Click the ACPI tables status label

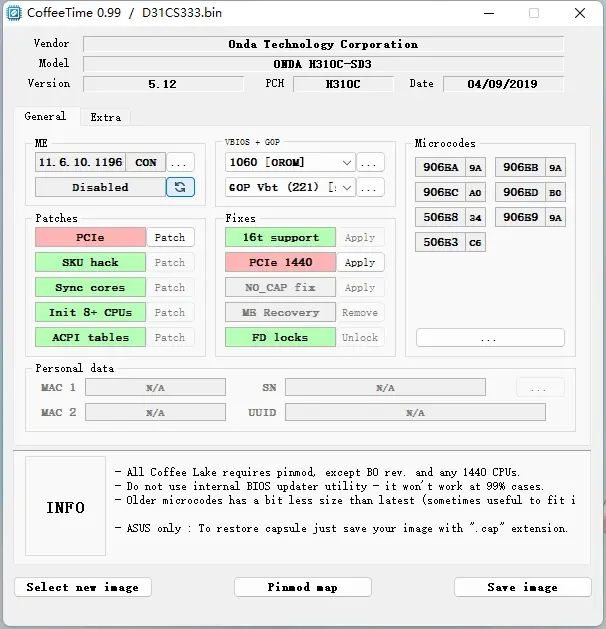tap(90, 337)
